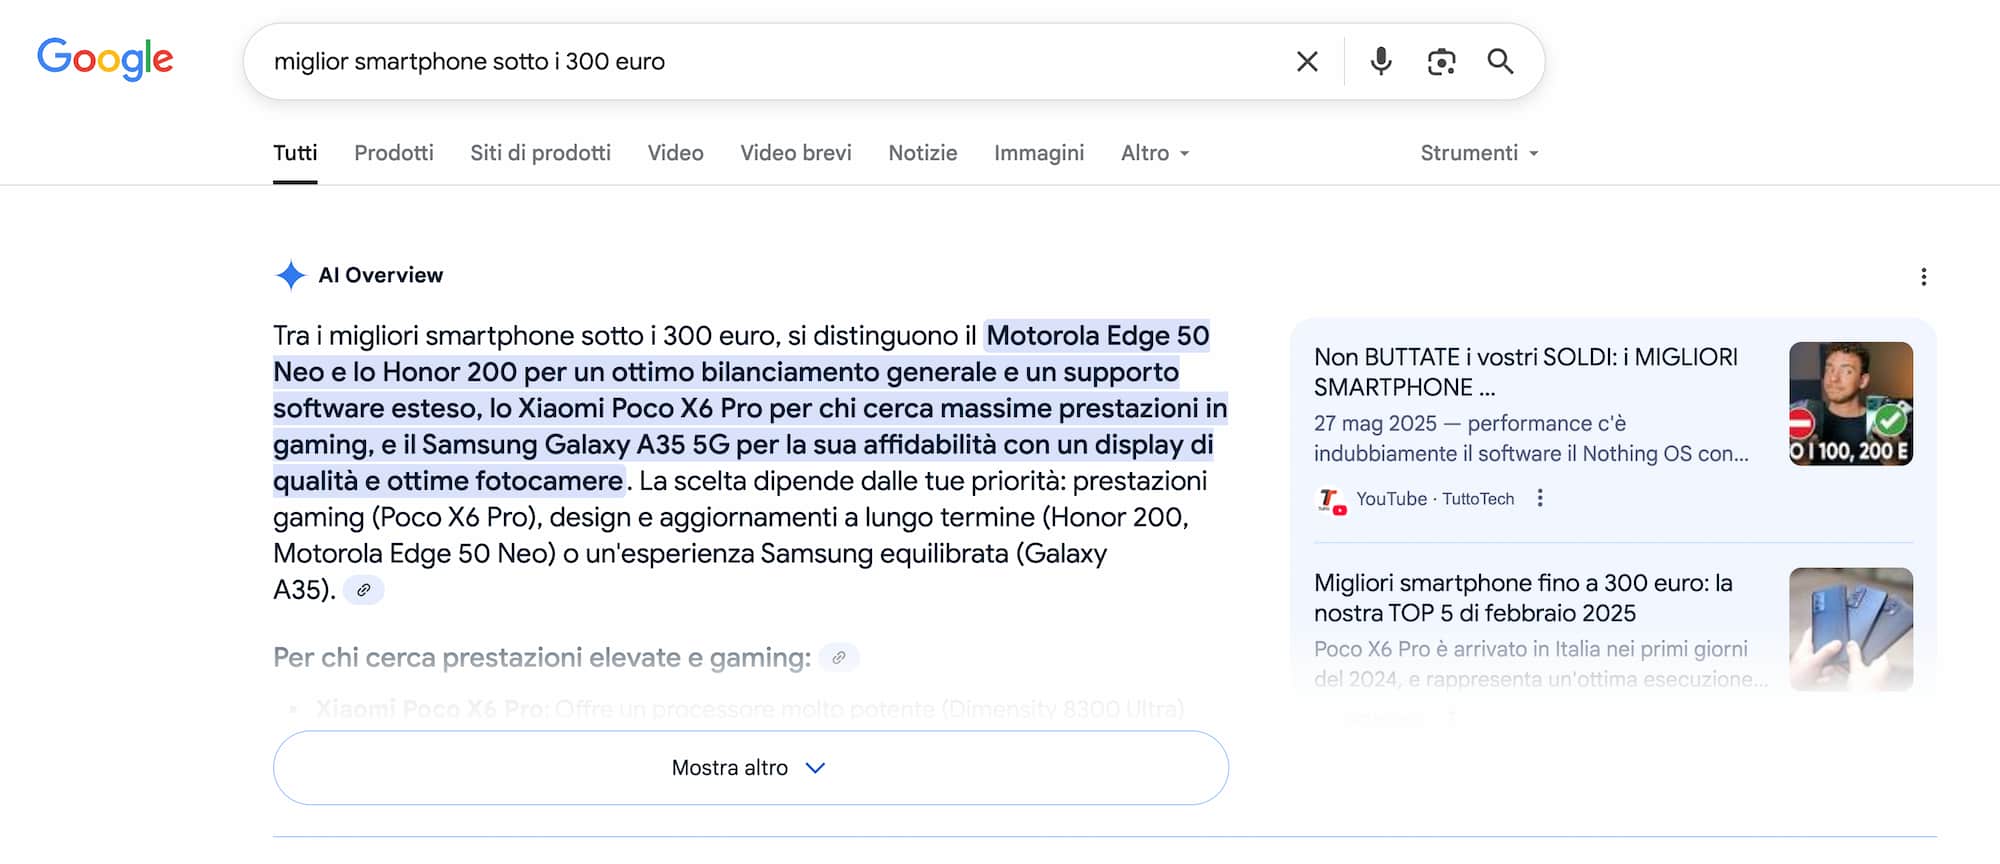Screen dimensions: 2000x864
Task: Submit search using magnifying glass icon
Action: point(1500,62)
